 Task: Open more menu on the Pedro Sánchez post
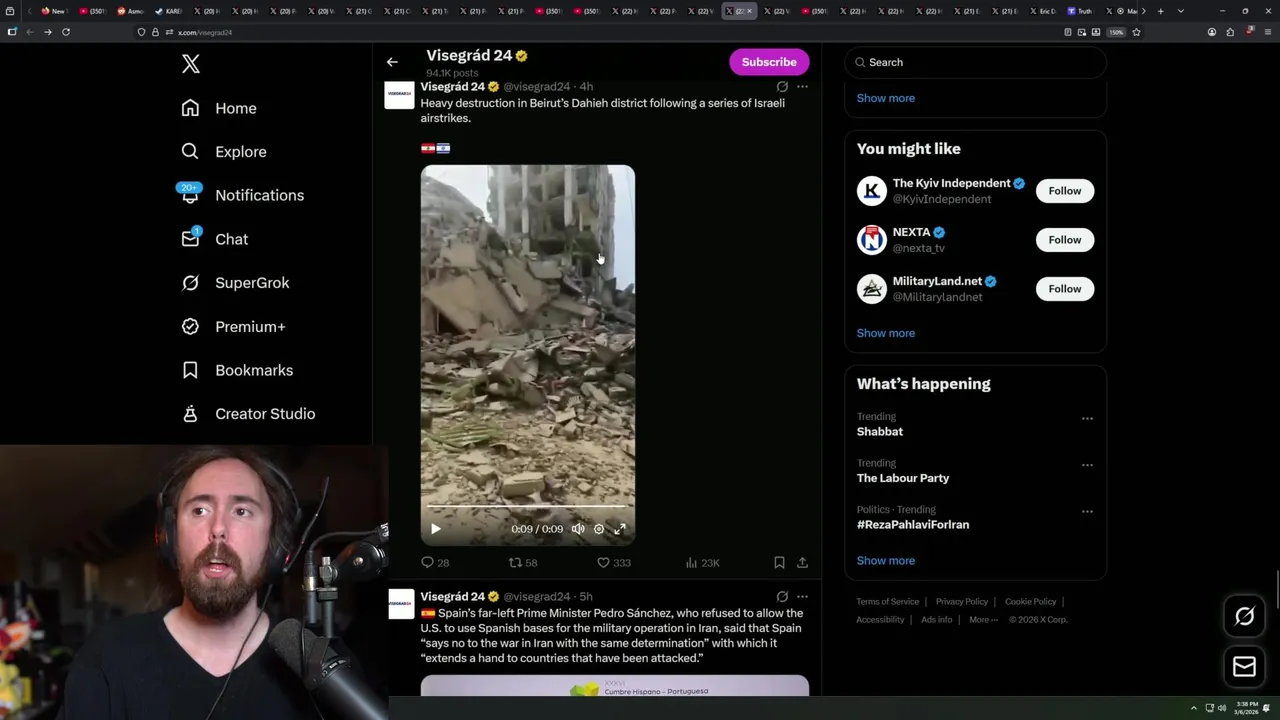point(802,597)
